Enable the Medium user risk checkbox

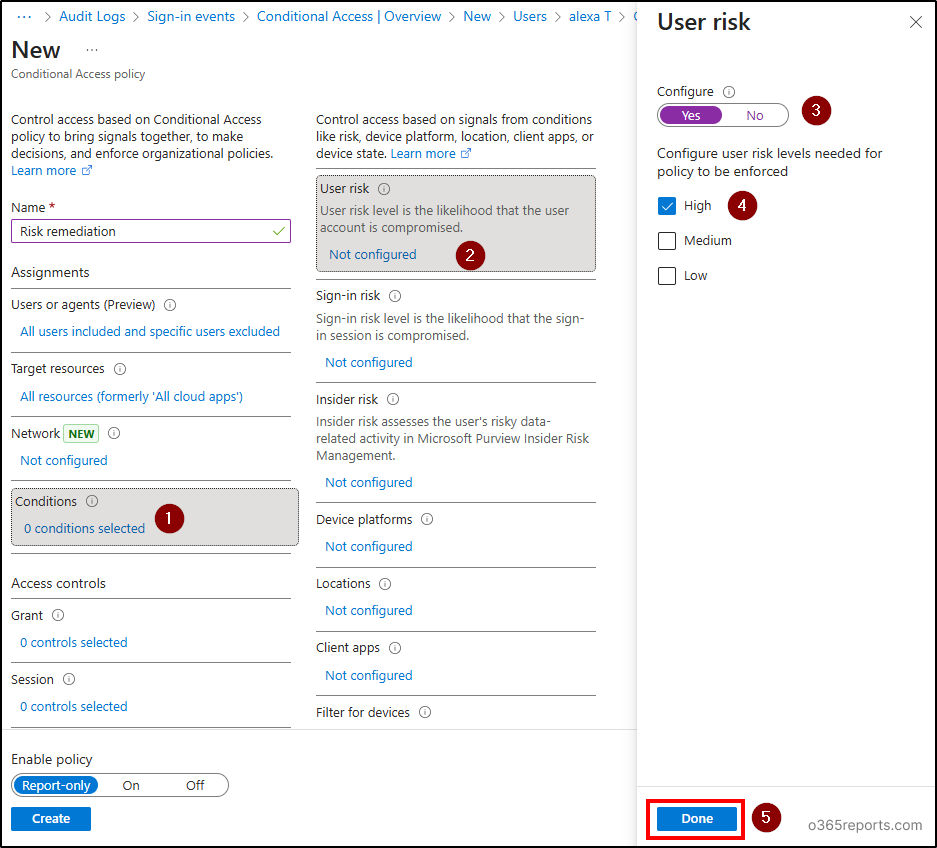pos(667,240)
